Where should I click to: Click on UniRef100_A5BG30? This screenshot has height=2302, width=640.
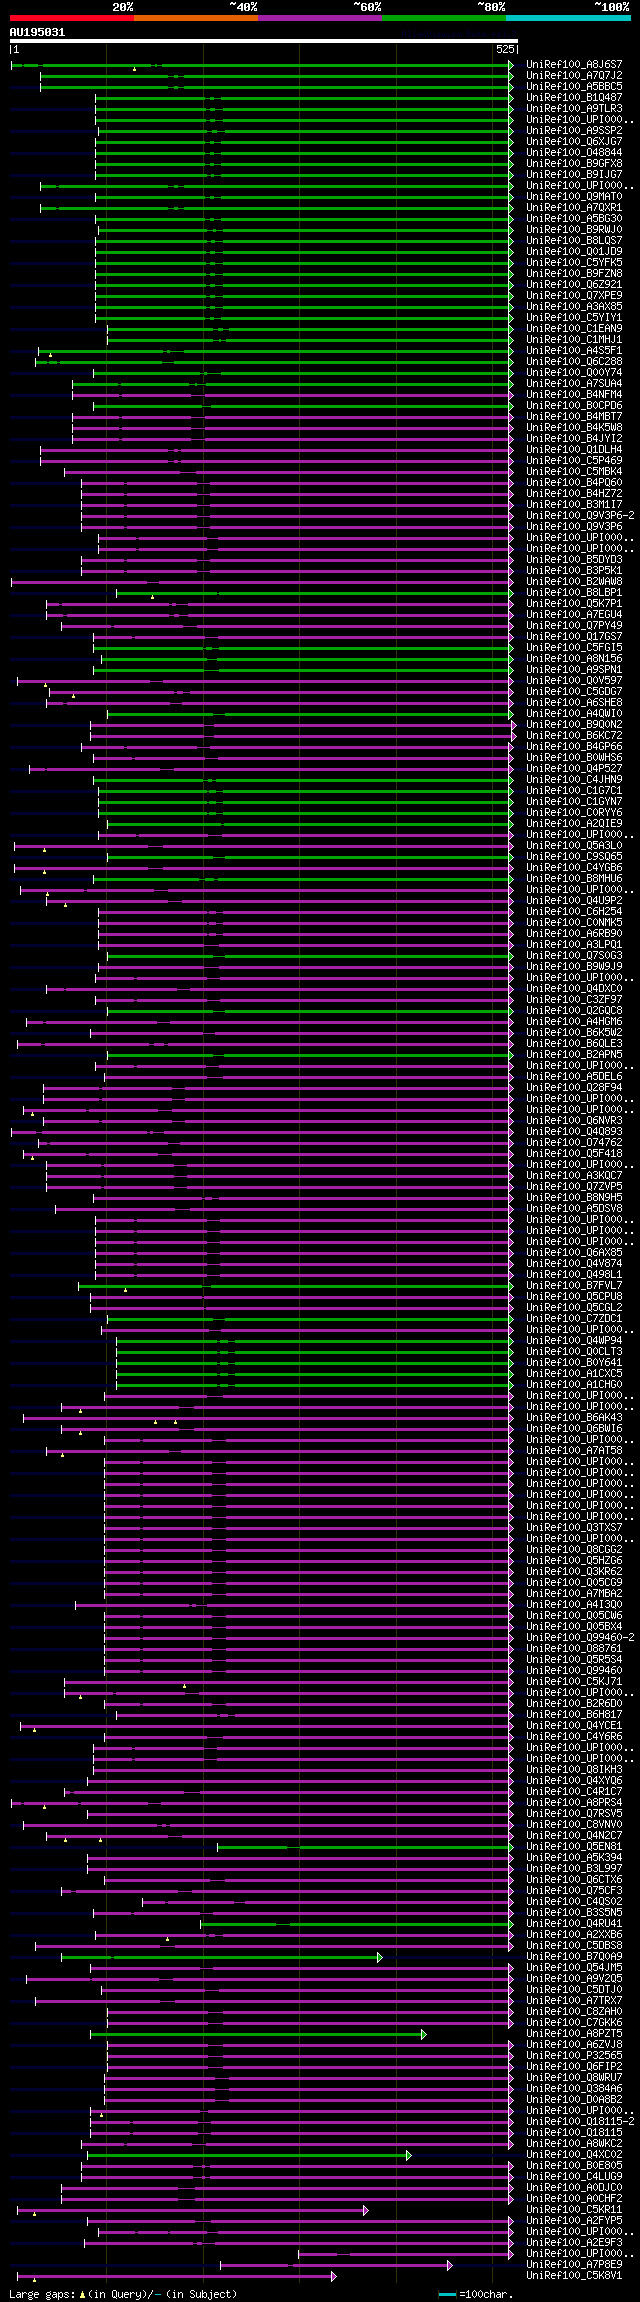[x=574, y=219]
